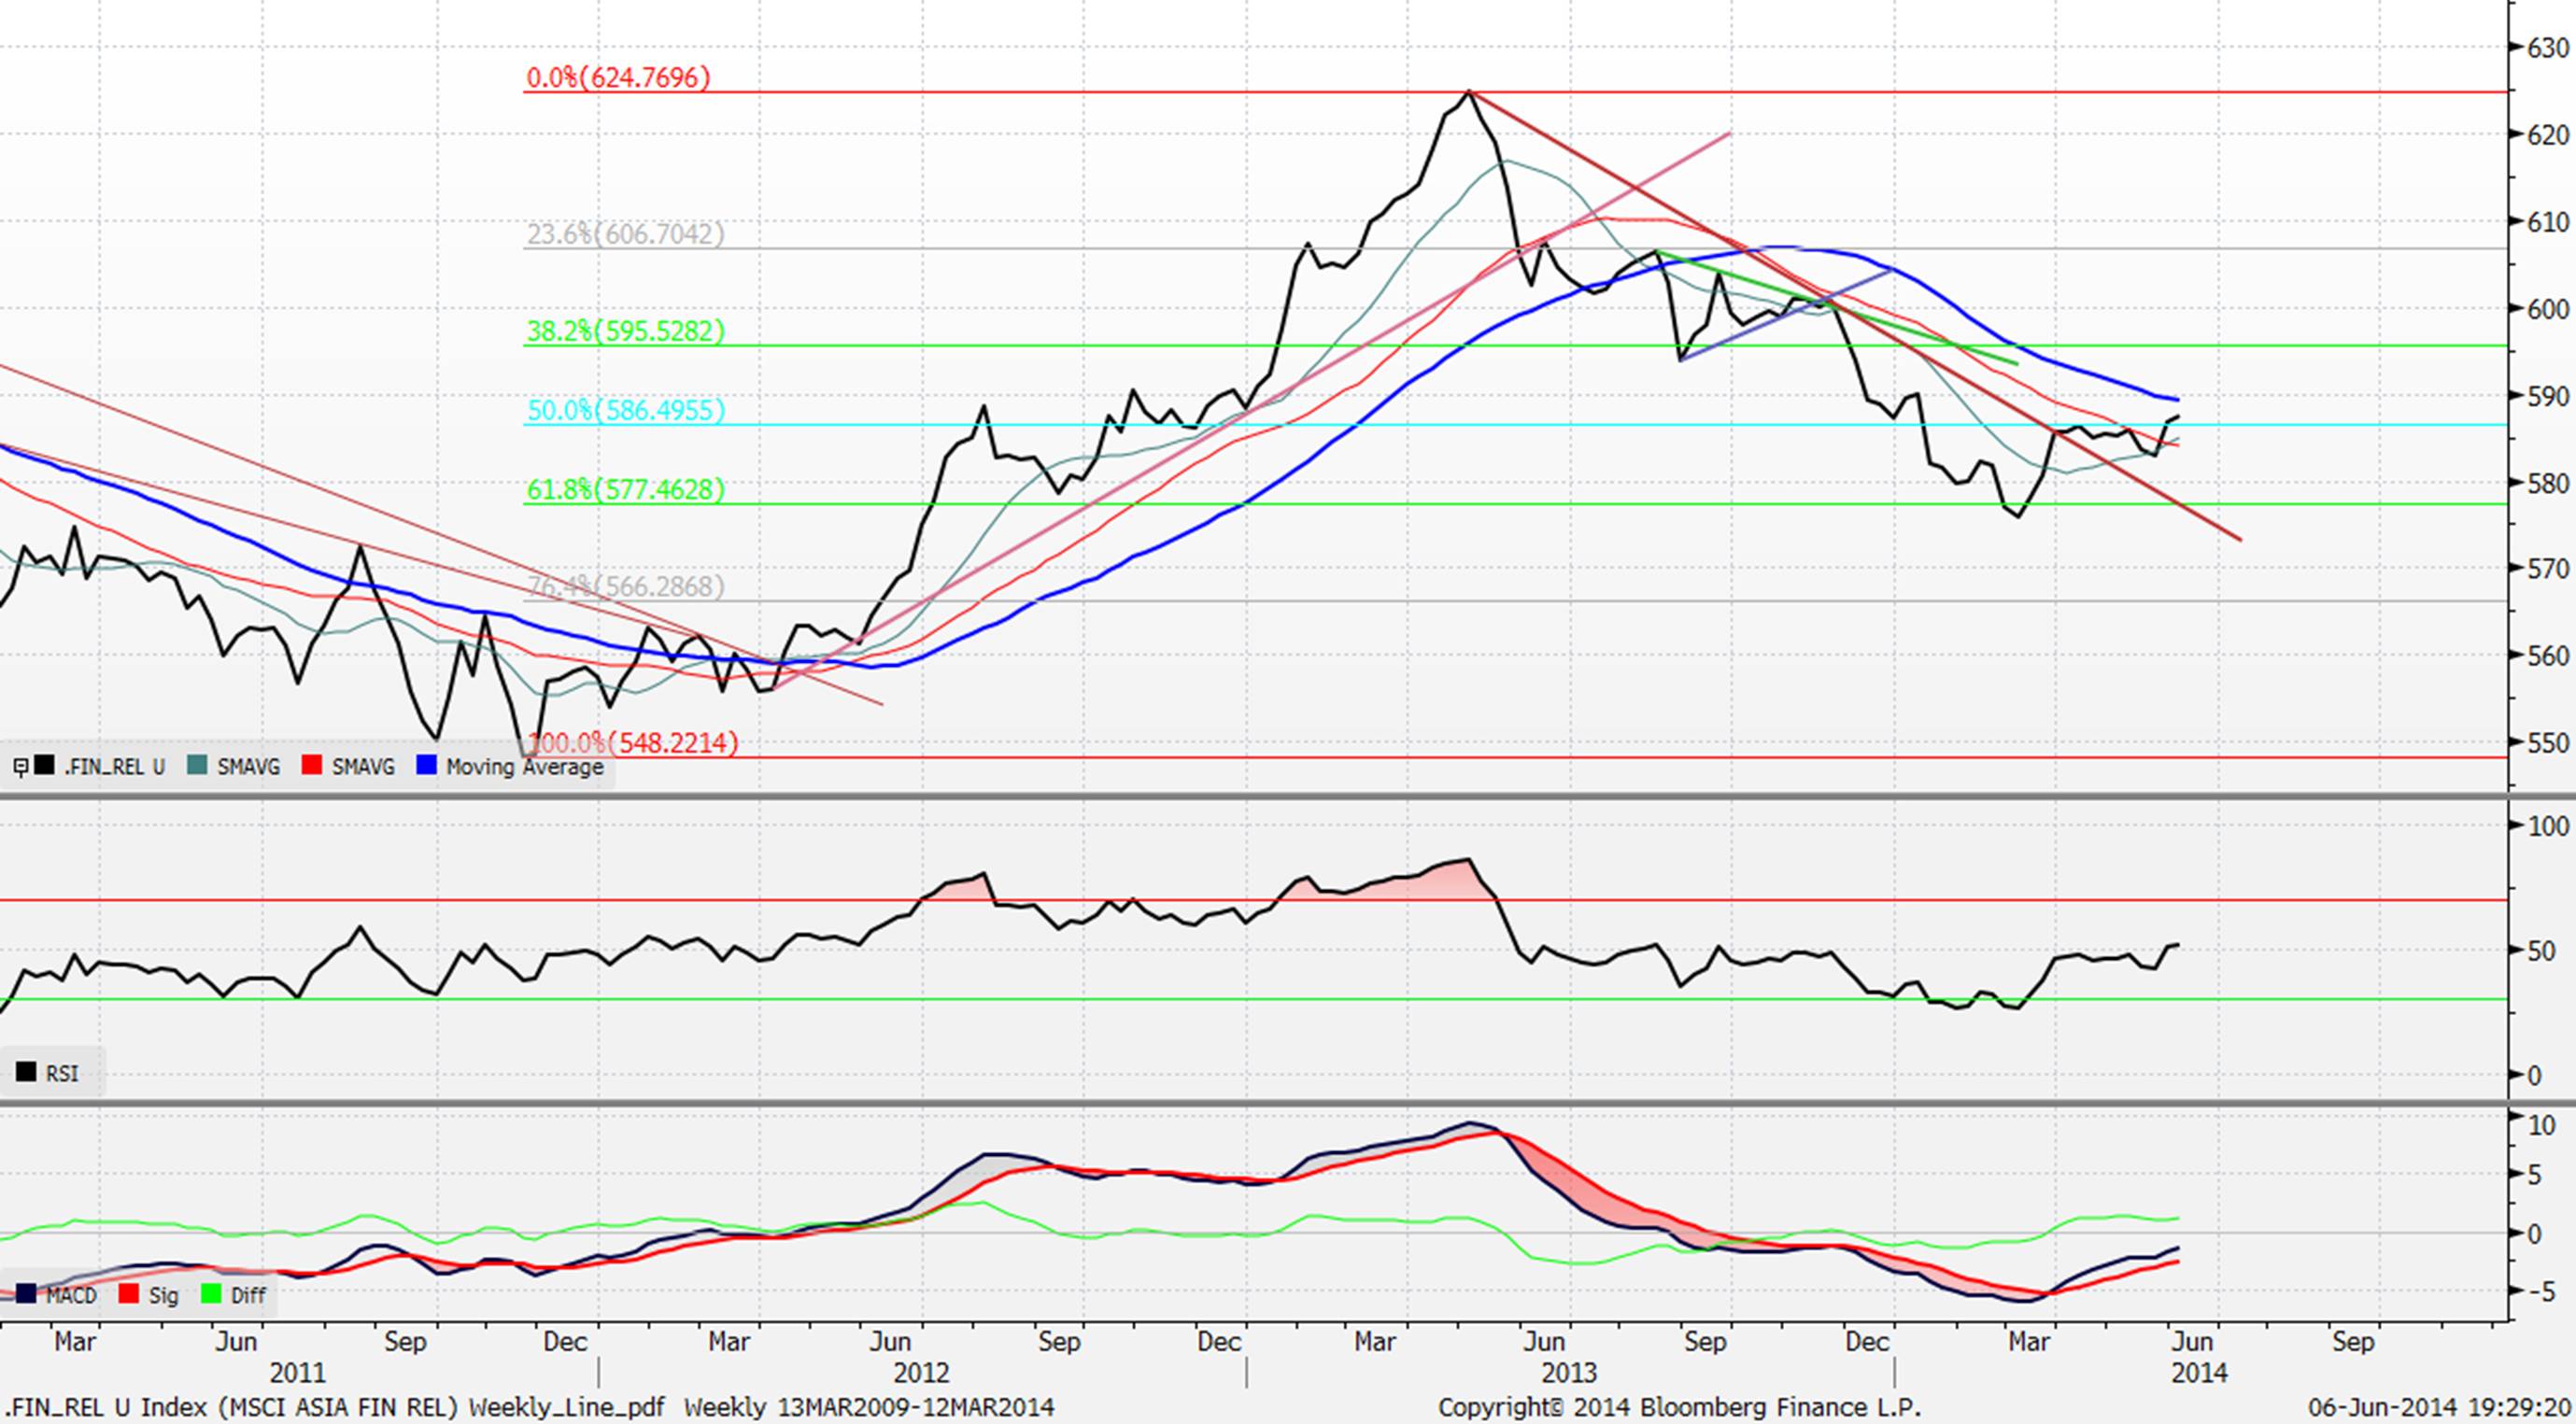Click the 23.6%(606.7042) retracement label
This screenshot has height=1424, width=2576.
tap(625, 235)
